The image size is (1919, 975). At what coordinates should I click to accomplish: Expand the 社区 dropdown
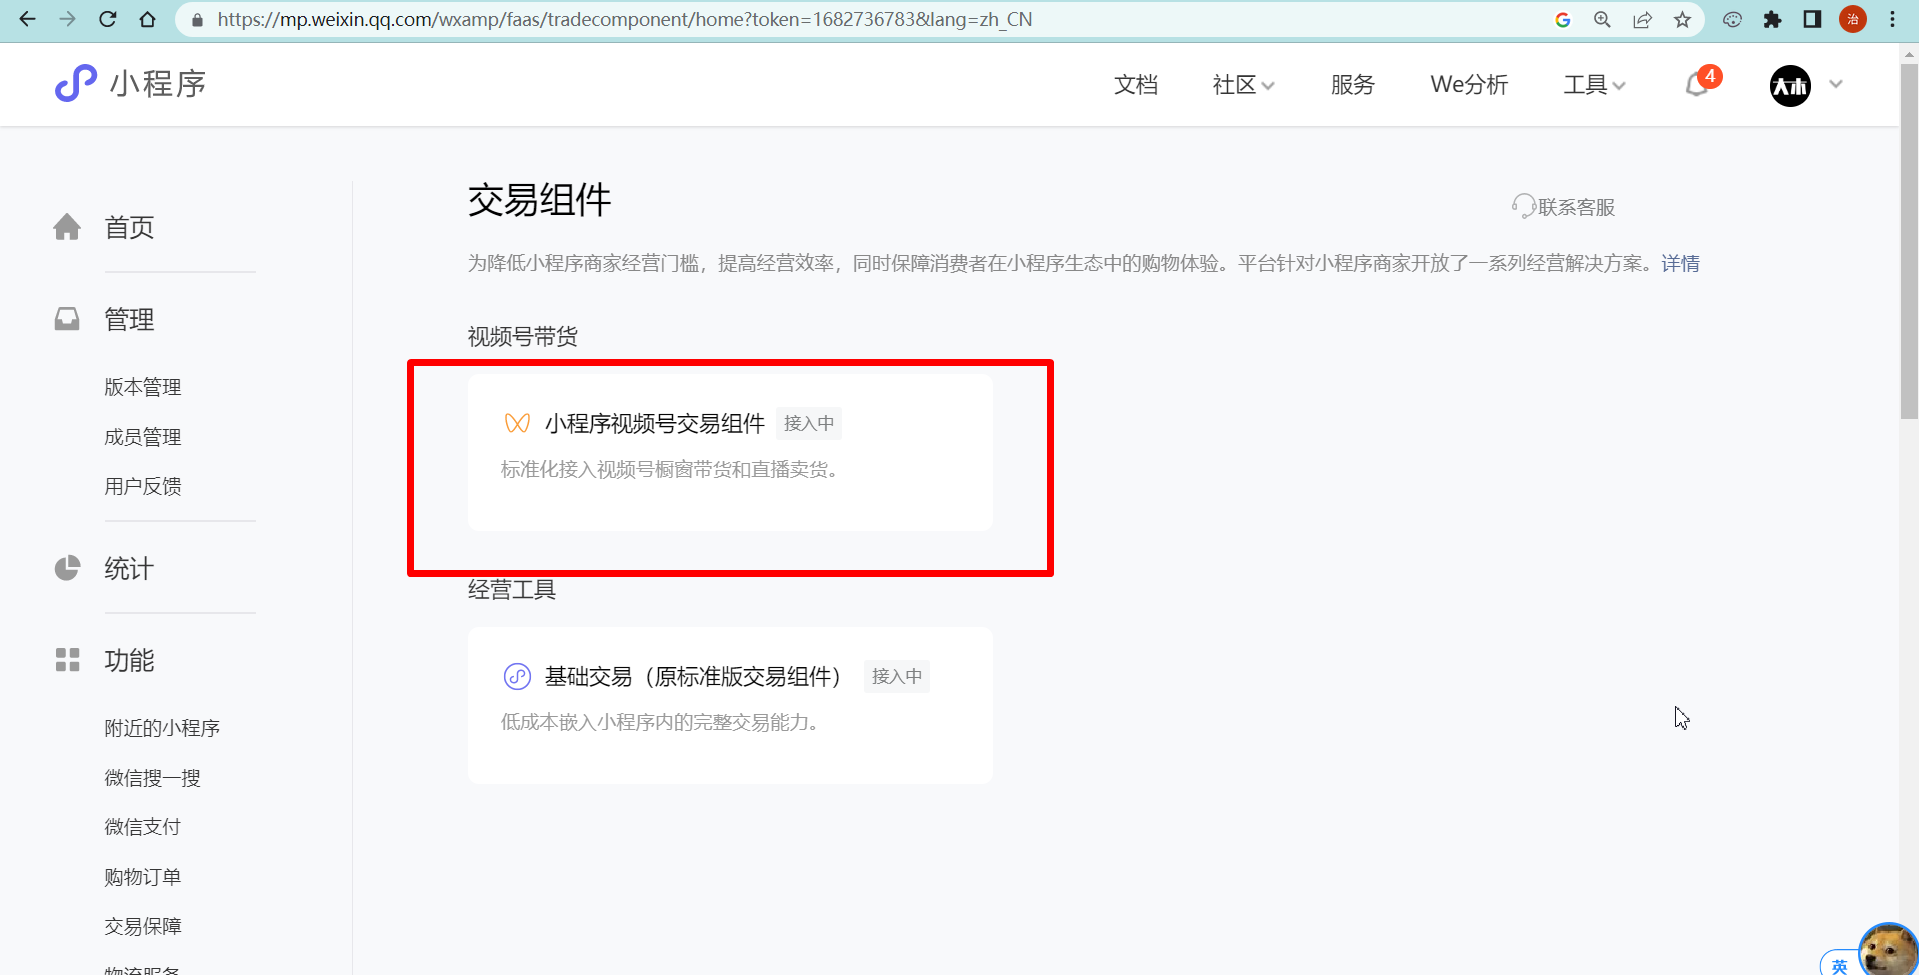pyautogui.click(x=1243, y=85)
